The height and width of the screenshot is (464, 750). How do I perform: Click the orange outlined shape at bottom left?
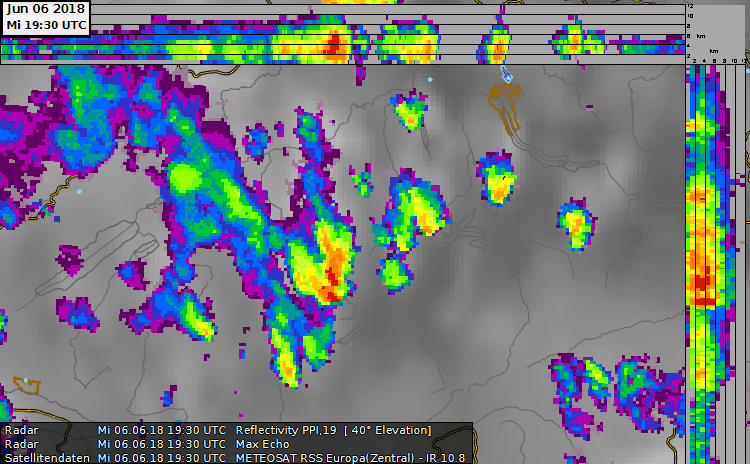click(26, 386)
